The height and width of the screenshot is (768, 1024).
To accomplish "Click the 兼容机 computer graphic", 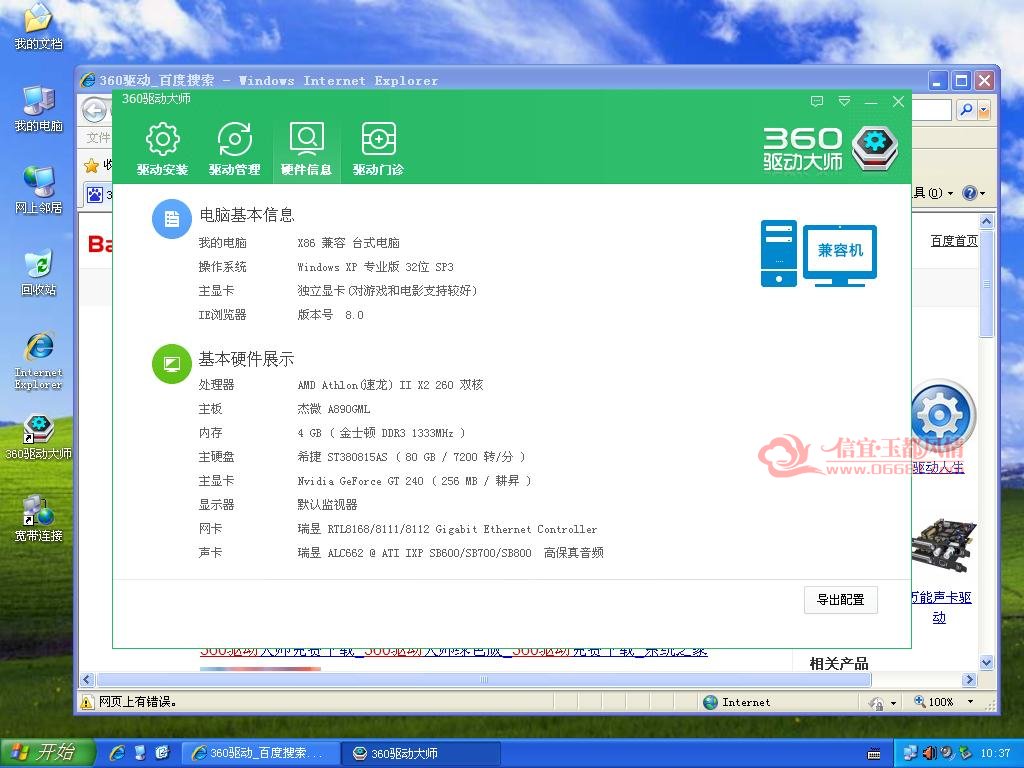I will [819, 253].
